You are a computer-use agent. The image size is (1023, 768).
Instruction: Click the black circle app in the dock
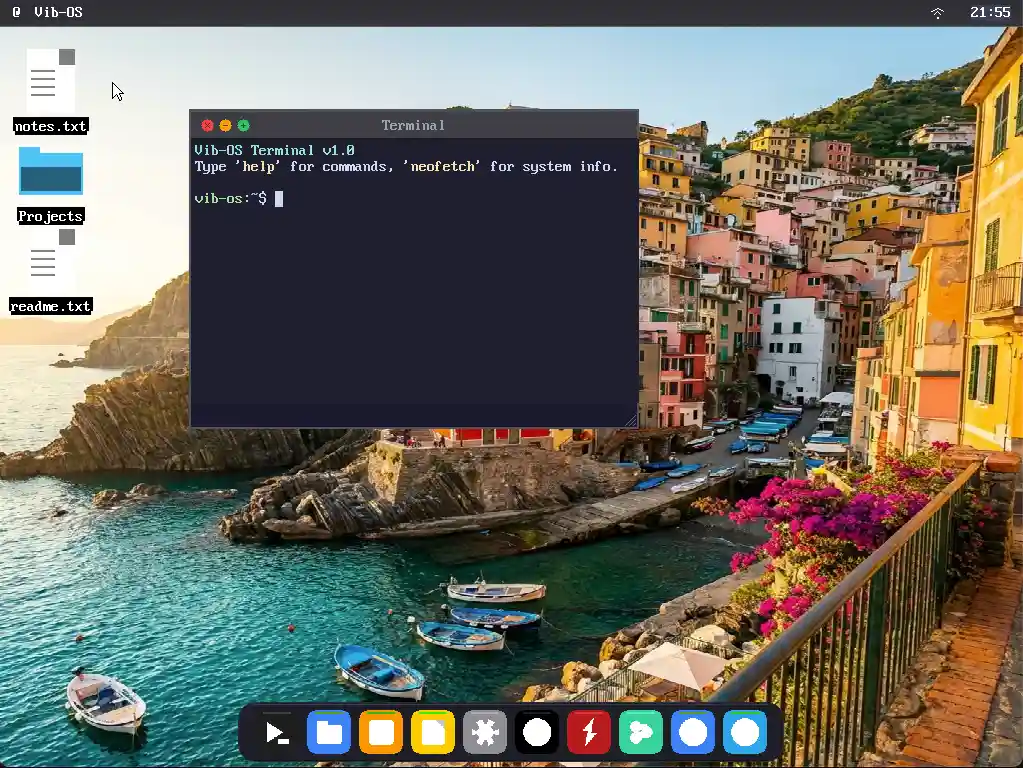coord(537,732)
